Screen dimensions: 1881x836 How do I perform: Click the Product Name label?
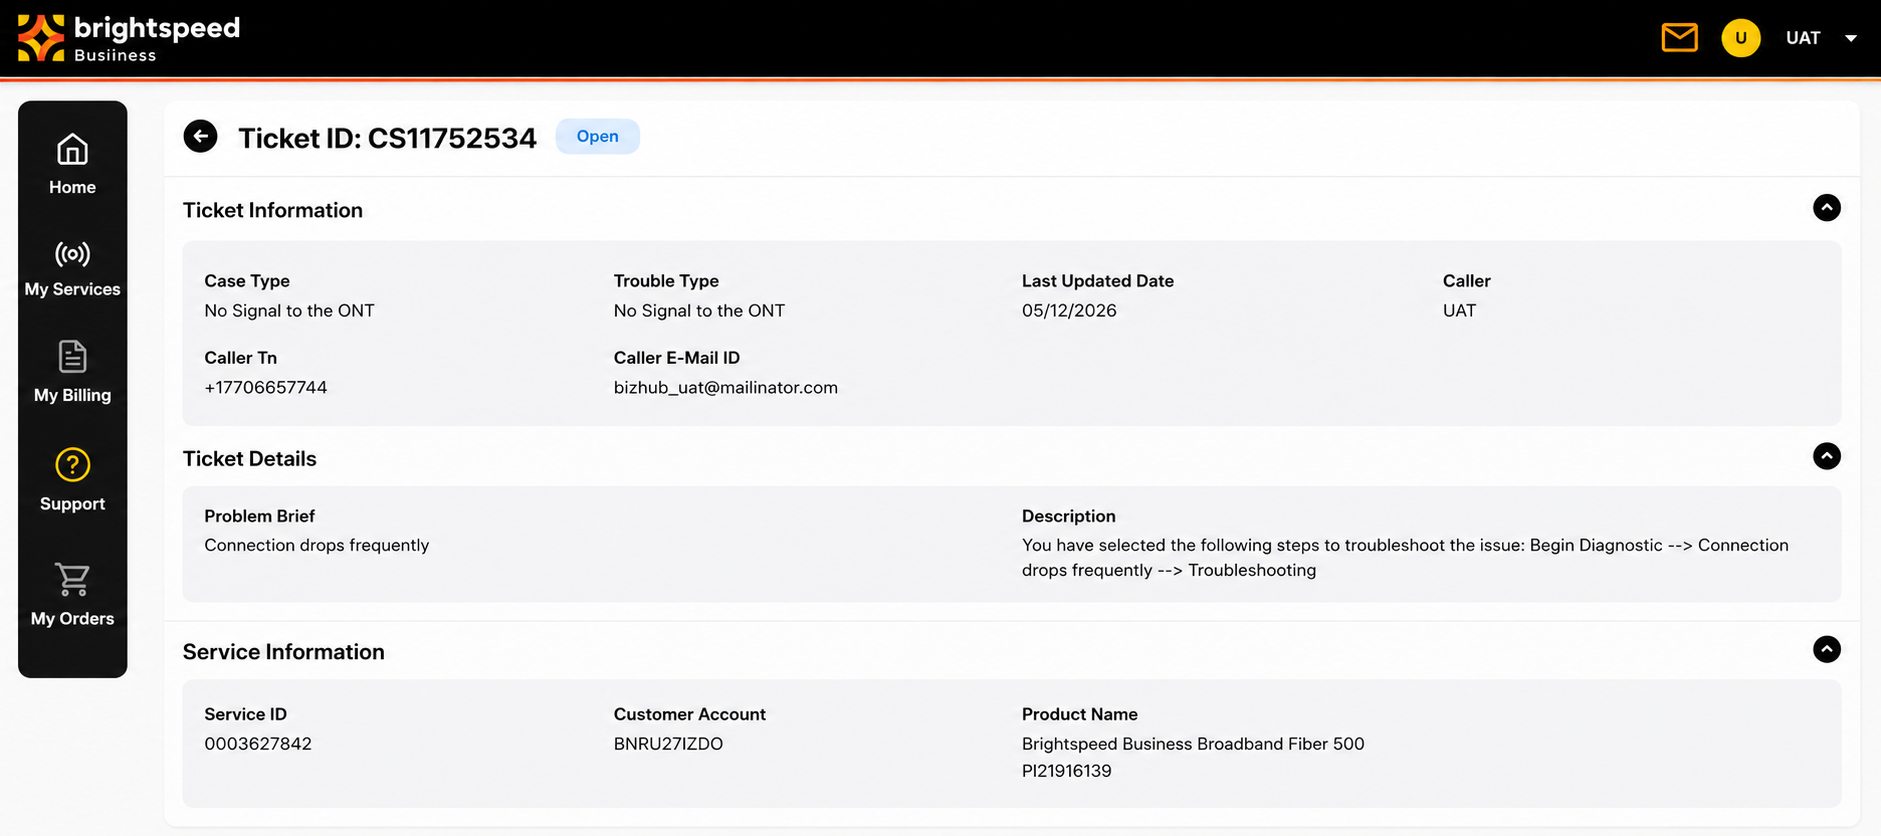click(1079, 714)
